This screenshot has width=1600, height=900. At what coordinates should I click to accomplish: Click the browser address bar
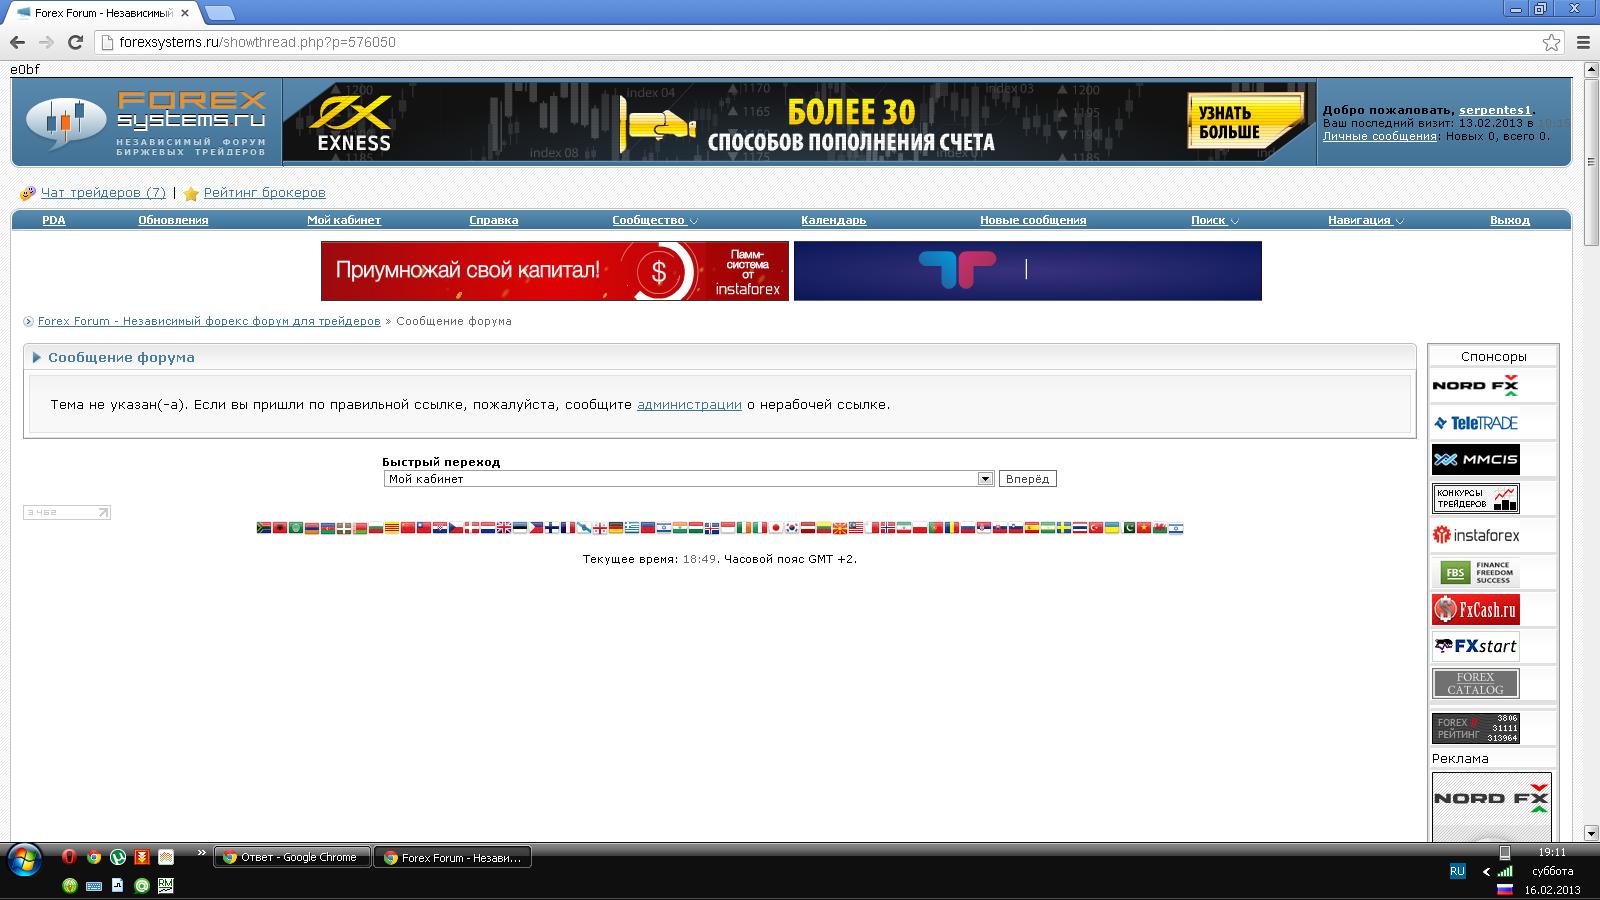click(x=815, y=42)
